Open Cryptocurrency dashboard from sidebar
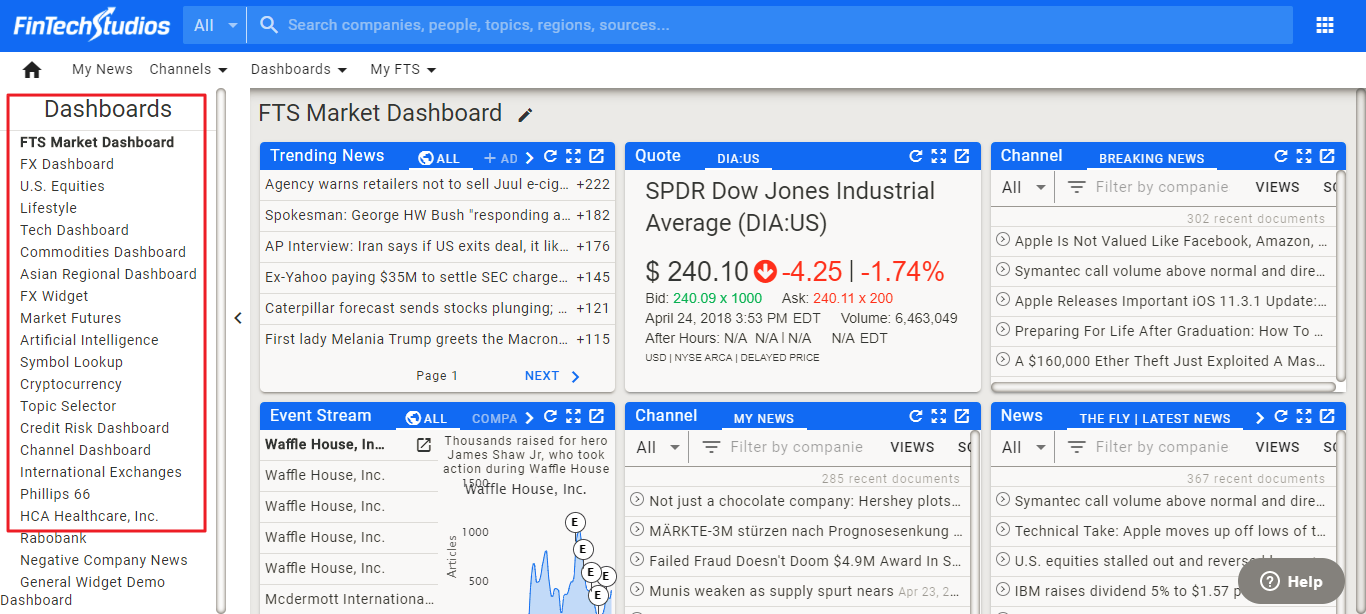 (71, 384)
